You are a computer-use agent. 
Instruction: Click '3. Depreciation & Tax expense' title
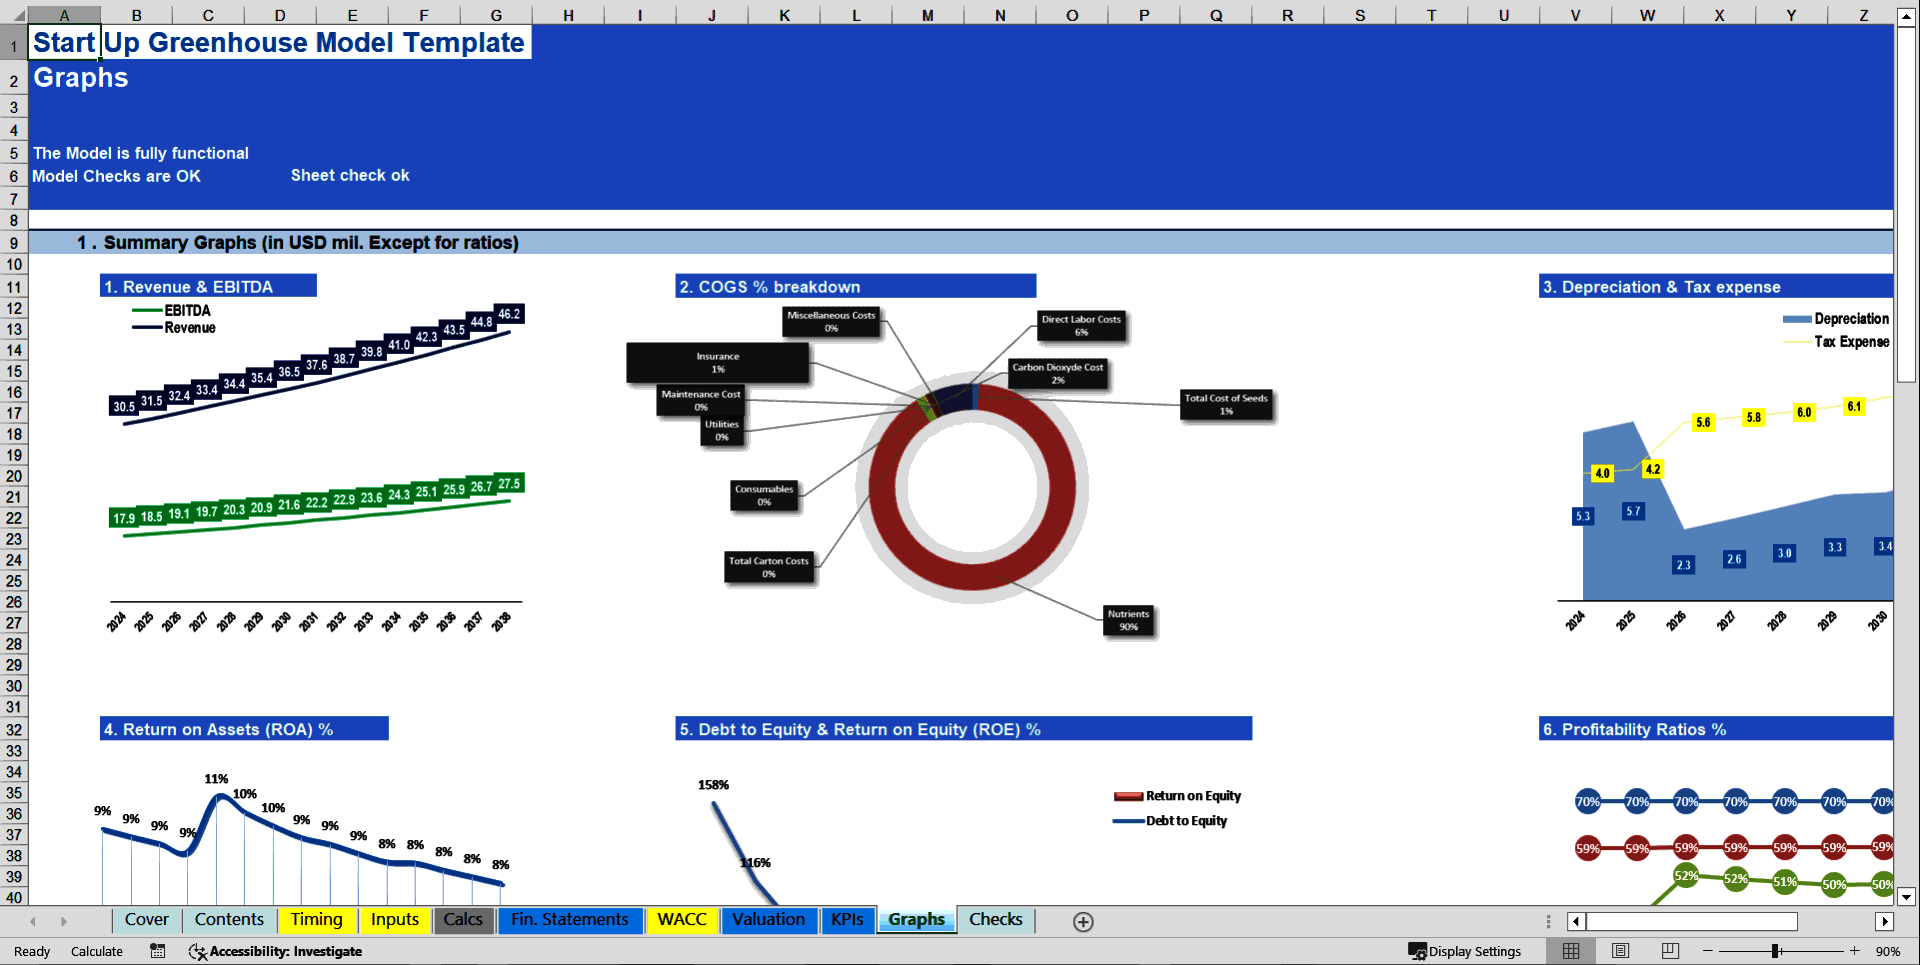coord(1716,287)
